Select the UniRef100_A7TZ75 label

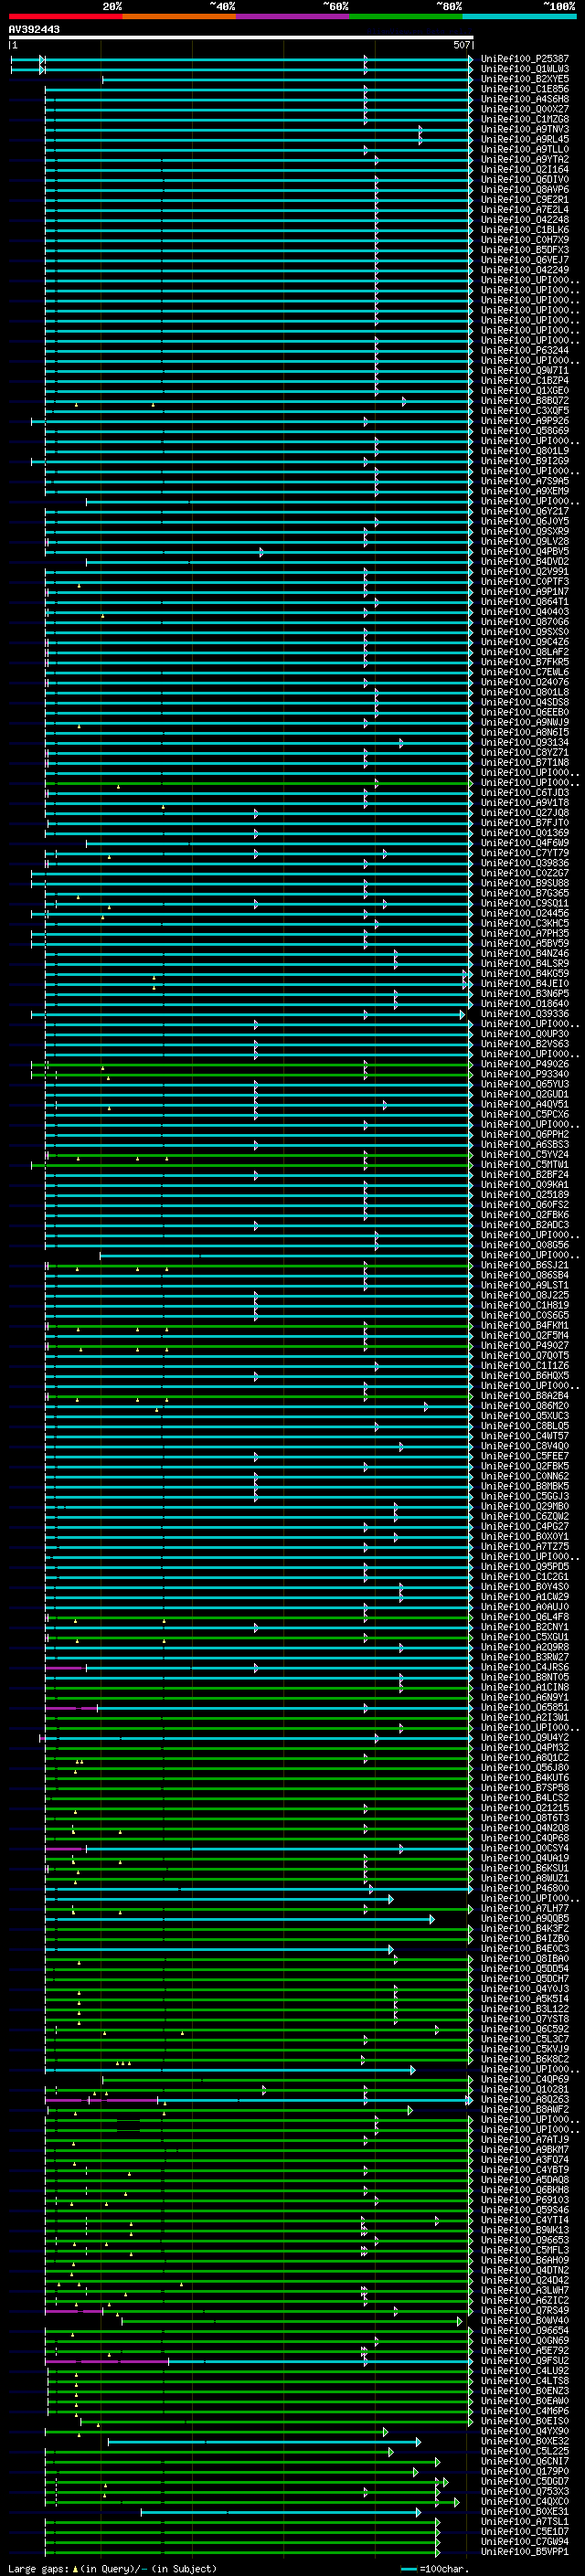[x=525, y=1547]
